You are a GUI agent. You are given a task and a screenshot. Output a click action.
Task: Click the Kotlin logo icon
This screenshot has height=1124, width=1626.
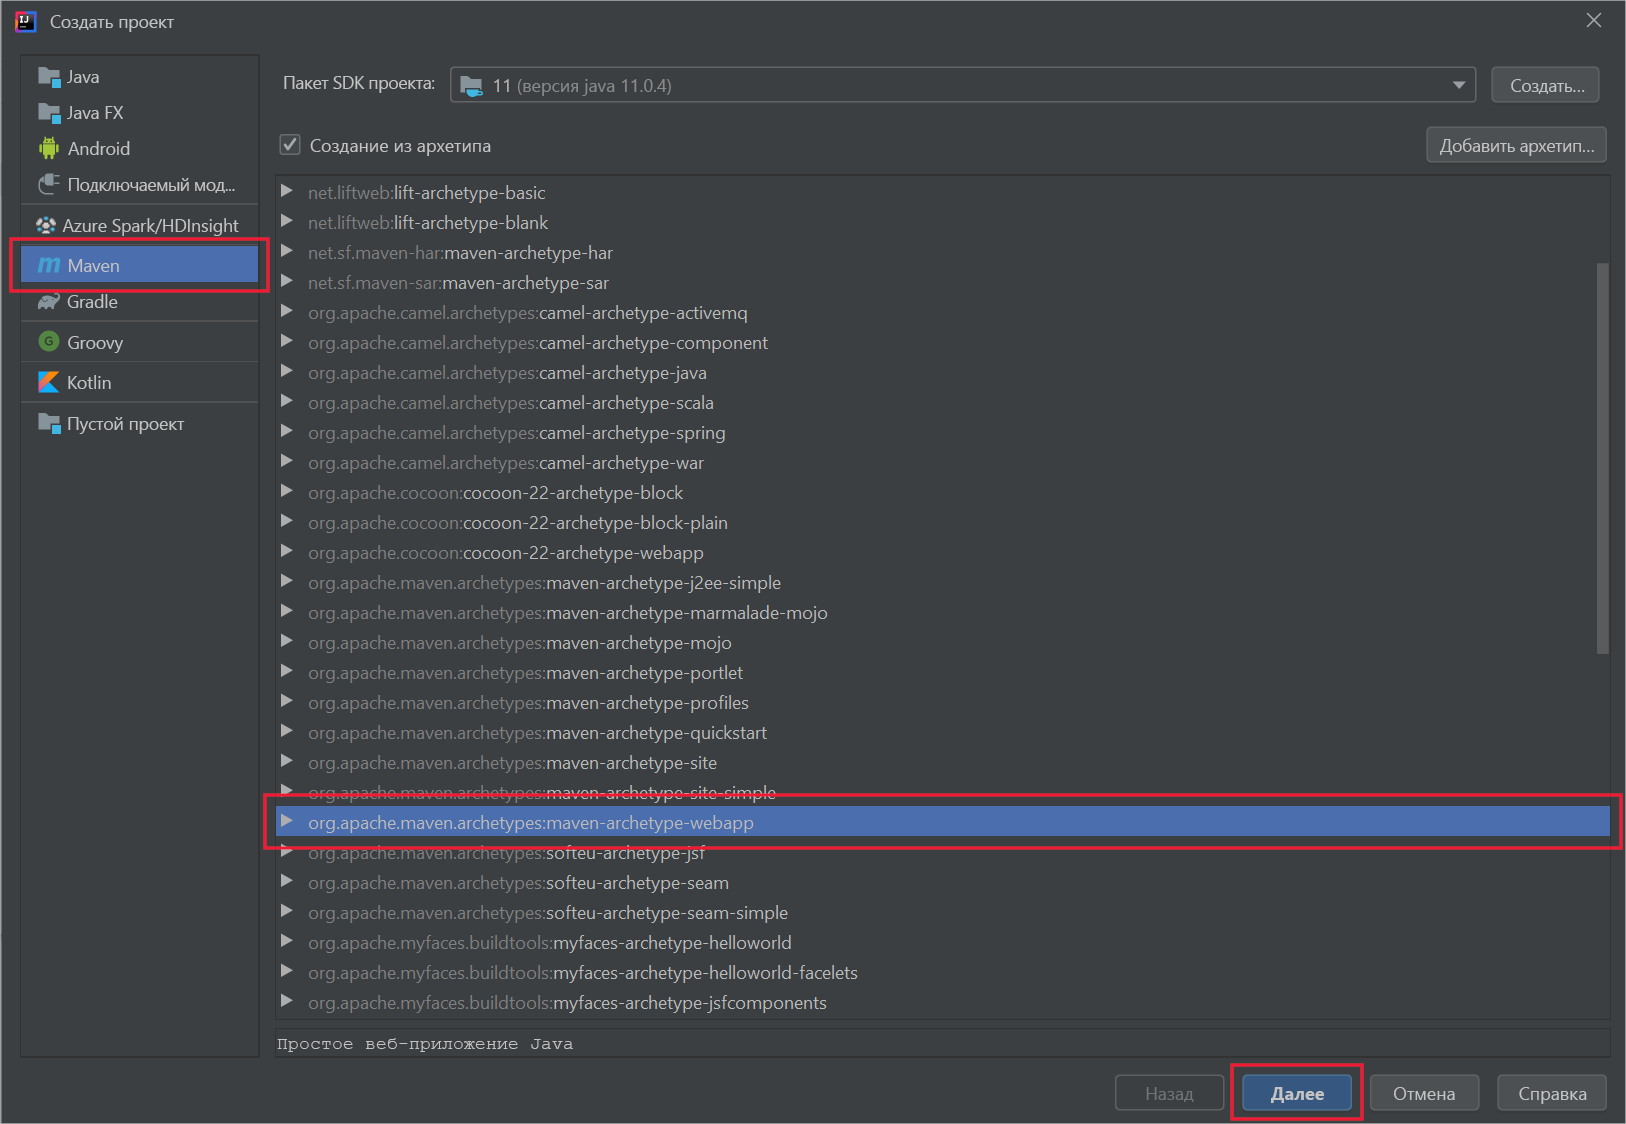(48, 382)
